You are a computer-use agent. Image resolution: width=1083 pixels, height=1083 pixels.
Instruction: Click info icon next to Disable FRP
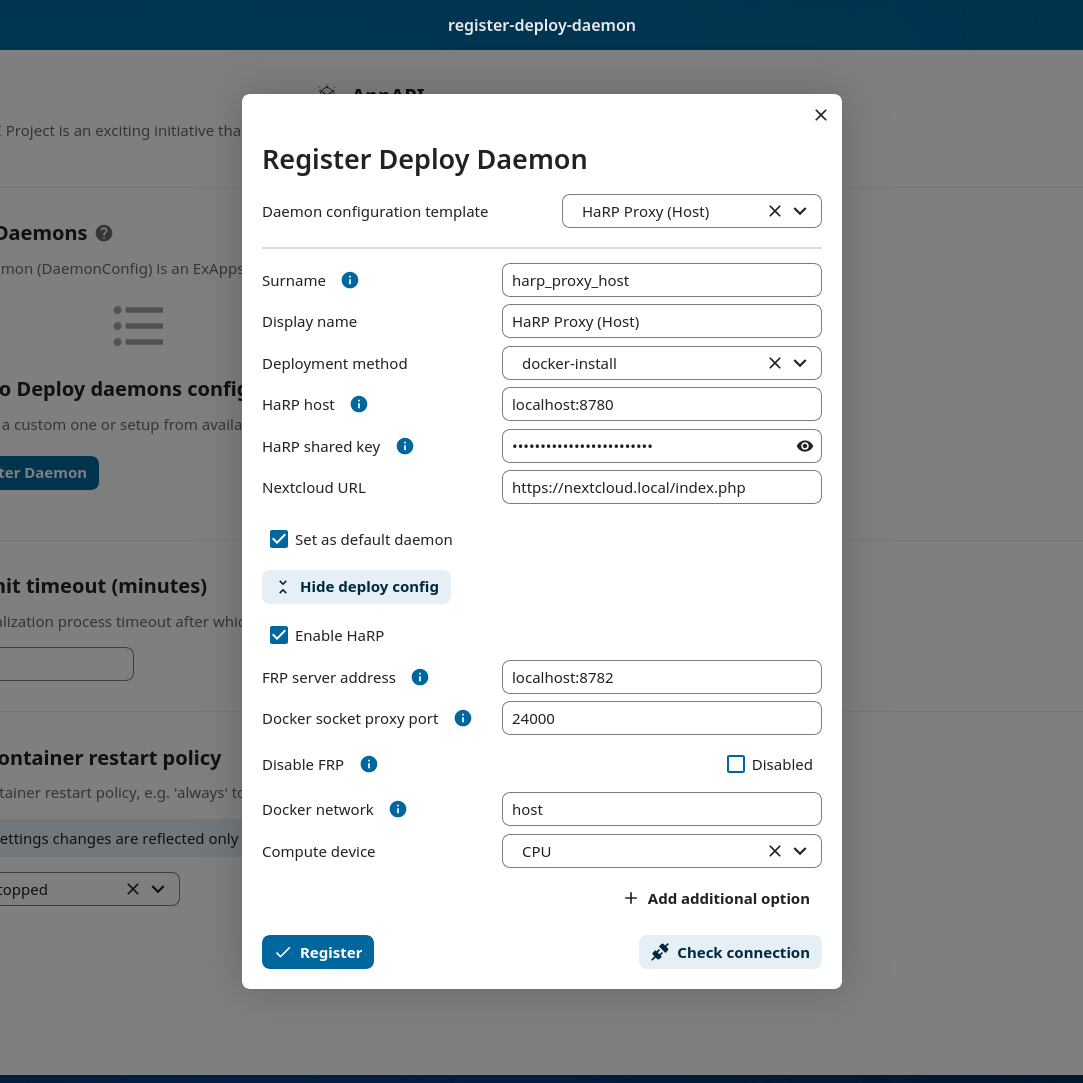[368, 764]
